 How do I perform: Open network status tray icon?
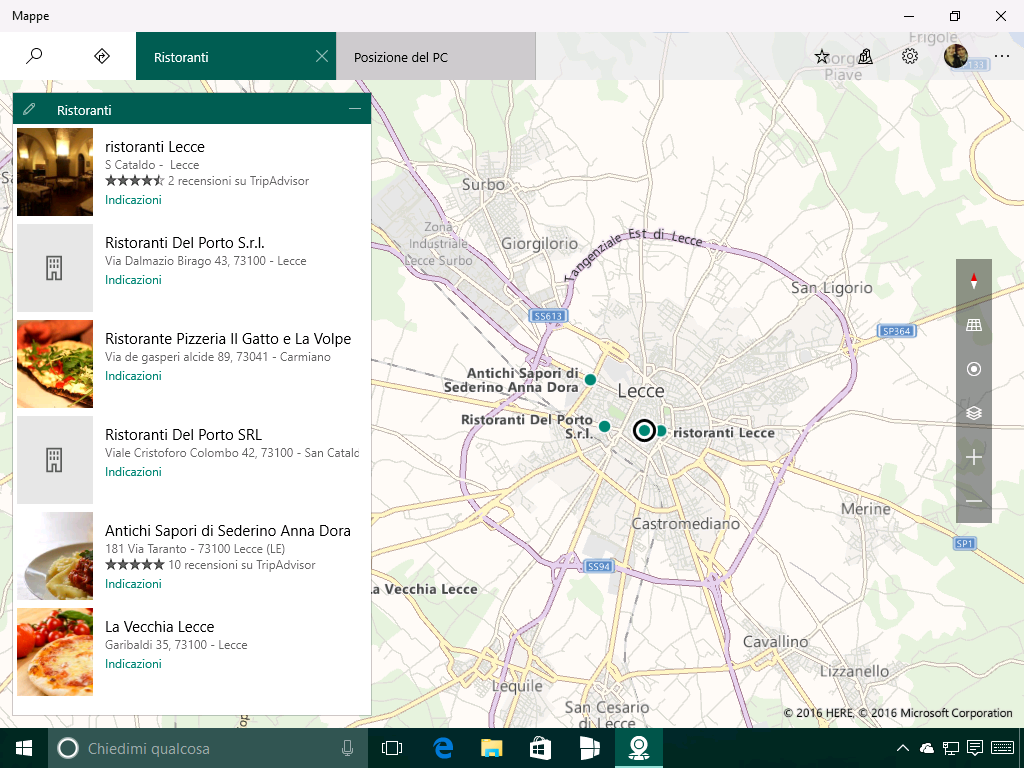(x=951, y=748)
